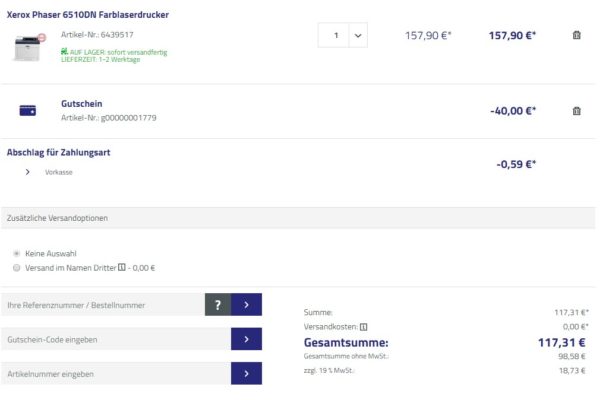Click into the Gutschein-Code eingeben field
This screenshot has width=600, height=400.
115,339
